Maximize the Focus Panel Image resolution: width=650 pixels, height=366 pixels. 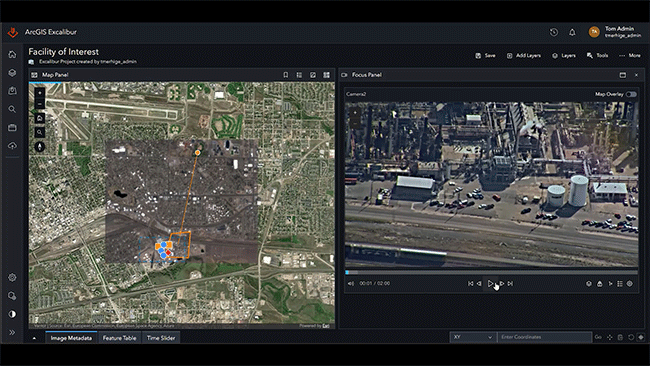point(623,75)
